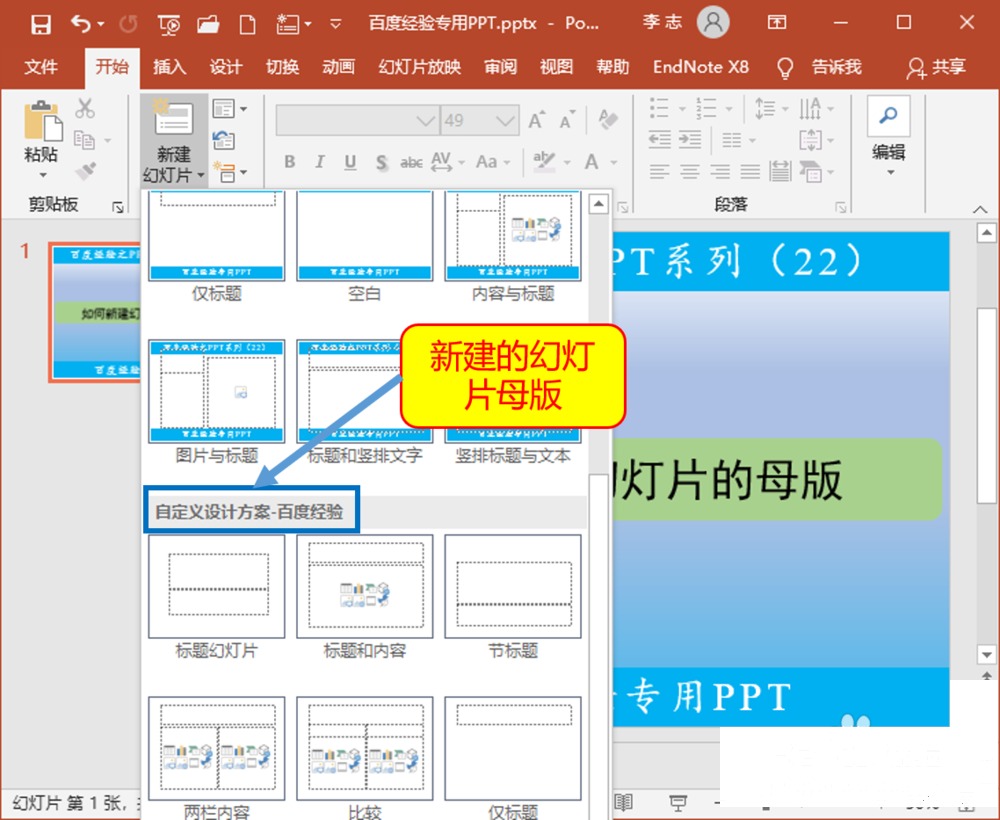Open the Section dropdown

(x=230, y=172)
